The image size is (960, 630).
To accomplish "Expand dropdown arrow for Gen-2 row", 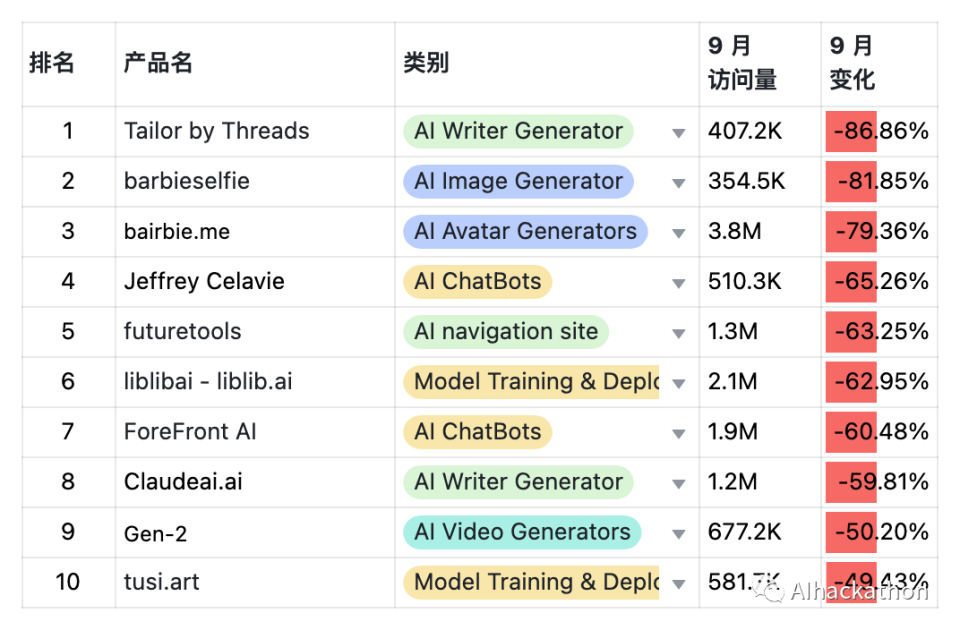I will (x=679, y=533).
